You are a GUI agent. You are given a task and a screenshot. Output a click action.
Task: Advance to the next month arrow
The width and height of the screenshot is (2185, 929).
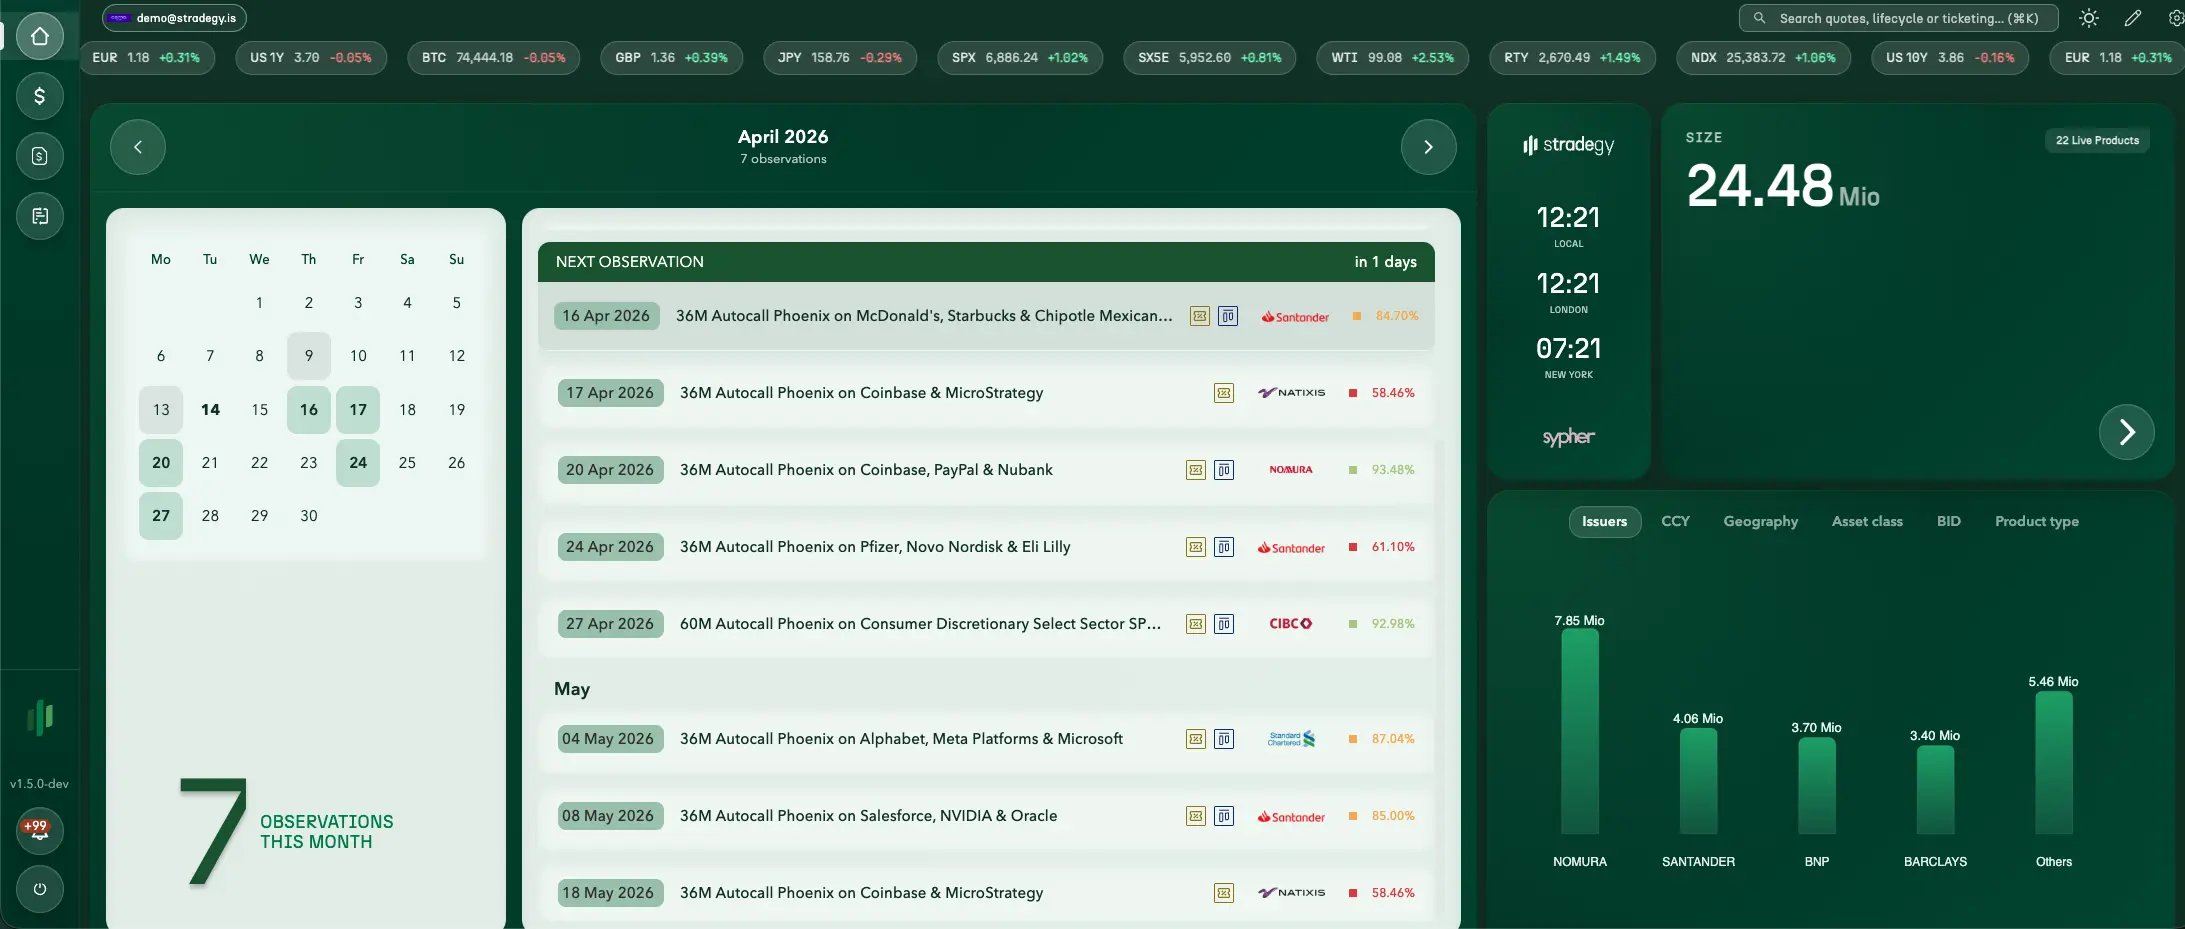click(x=1428, y=147)
